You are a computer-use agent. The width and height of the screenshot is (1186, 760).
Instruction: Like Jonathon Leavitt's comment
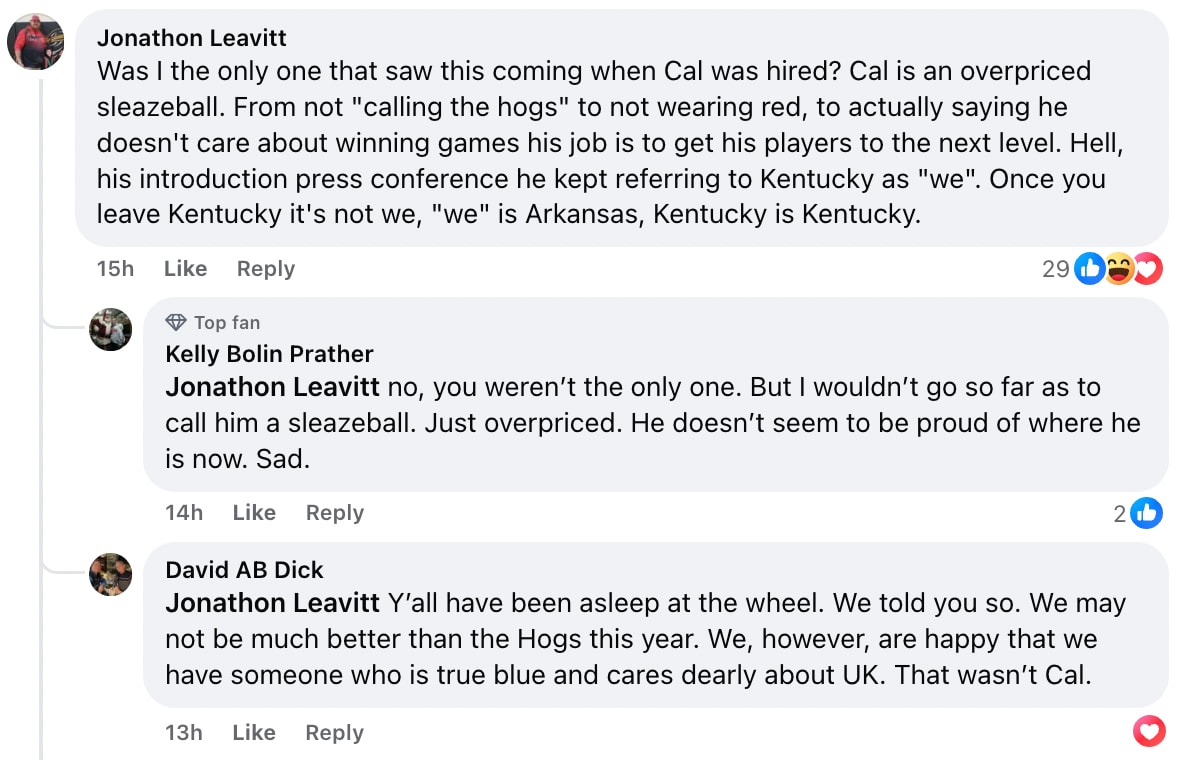[185, 268]
